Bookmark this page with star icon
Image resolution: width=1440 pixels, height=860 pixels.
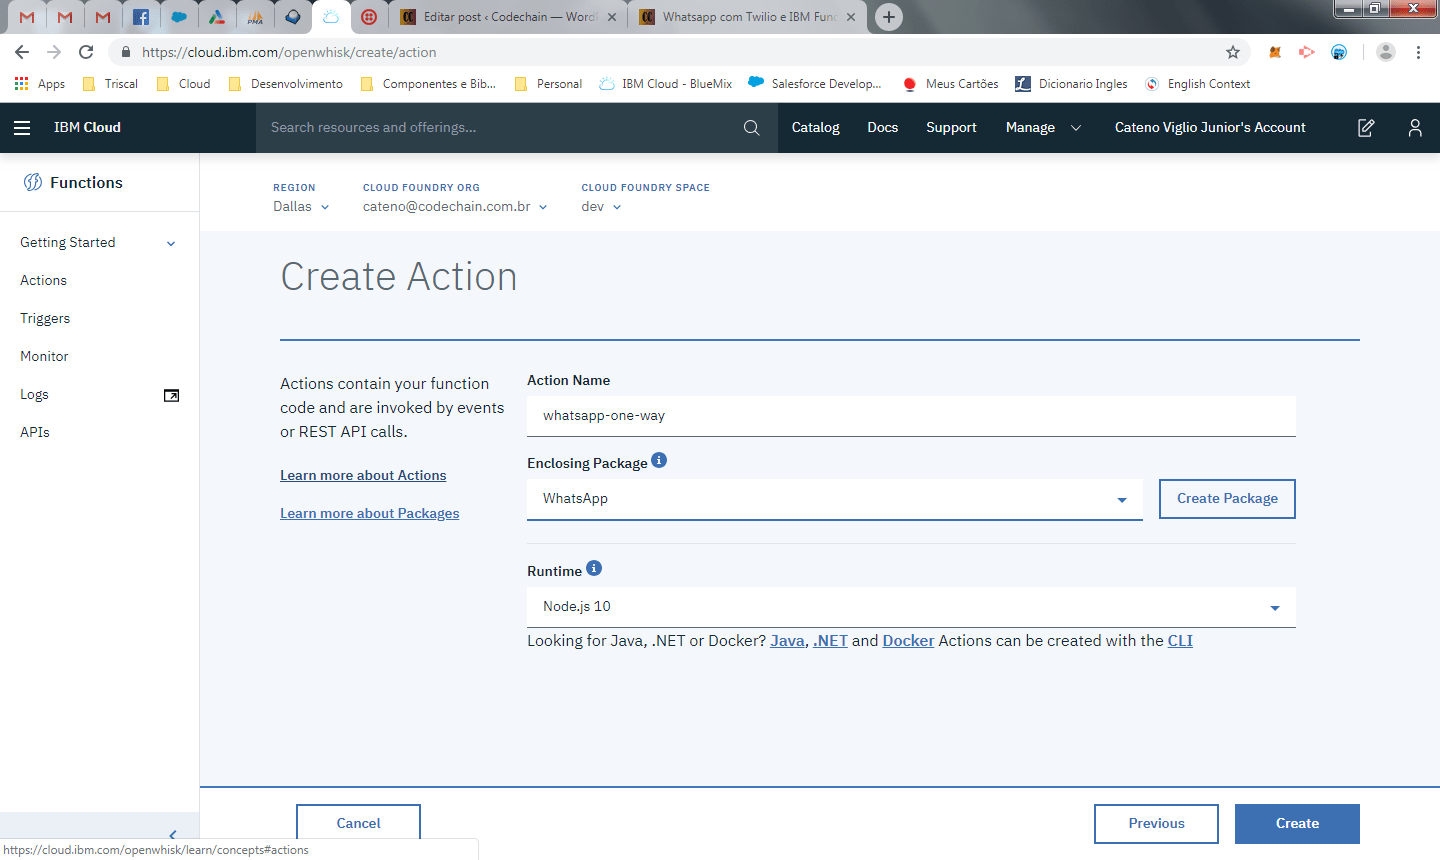click(x=1233, y=52)
